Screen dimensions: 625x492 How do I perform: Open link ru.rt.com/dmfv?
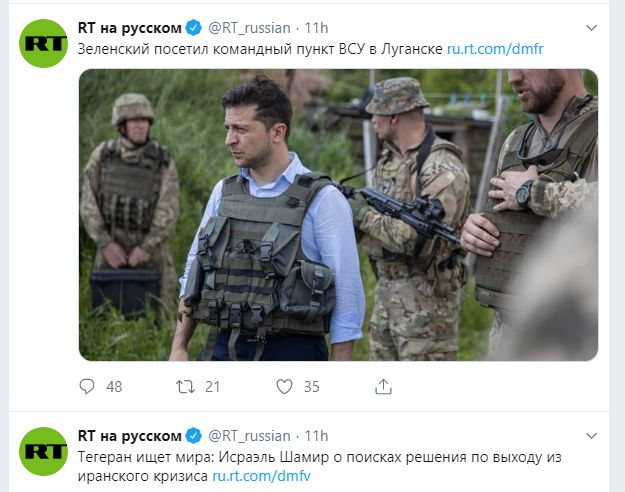pyautogui.click(x=261, y=476)
